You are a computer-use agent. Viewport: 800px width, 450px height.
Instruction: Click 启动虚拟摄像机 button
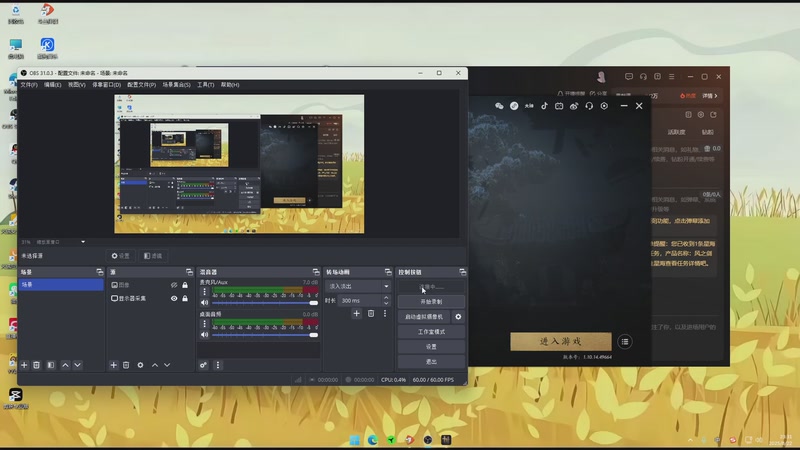(x=424, y=317)
